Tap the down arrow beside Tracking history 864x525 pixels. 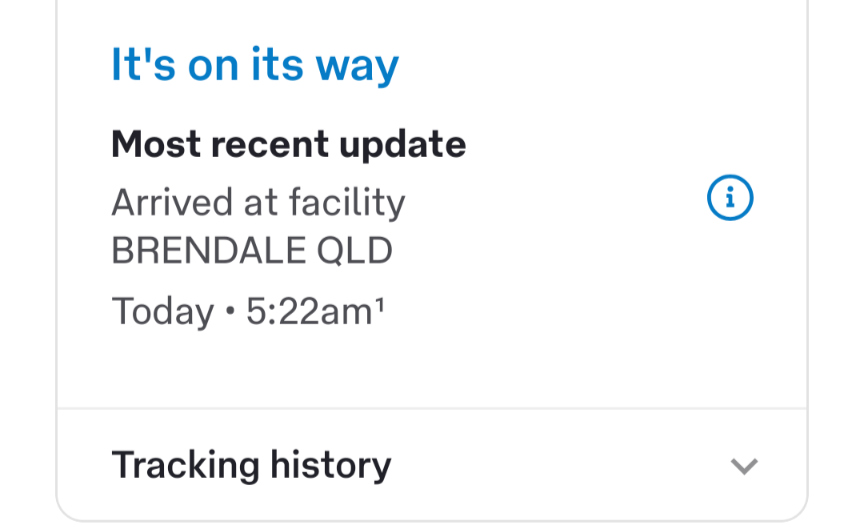click(744, 466)
